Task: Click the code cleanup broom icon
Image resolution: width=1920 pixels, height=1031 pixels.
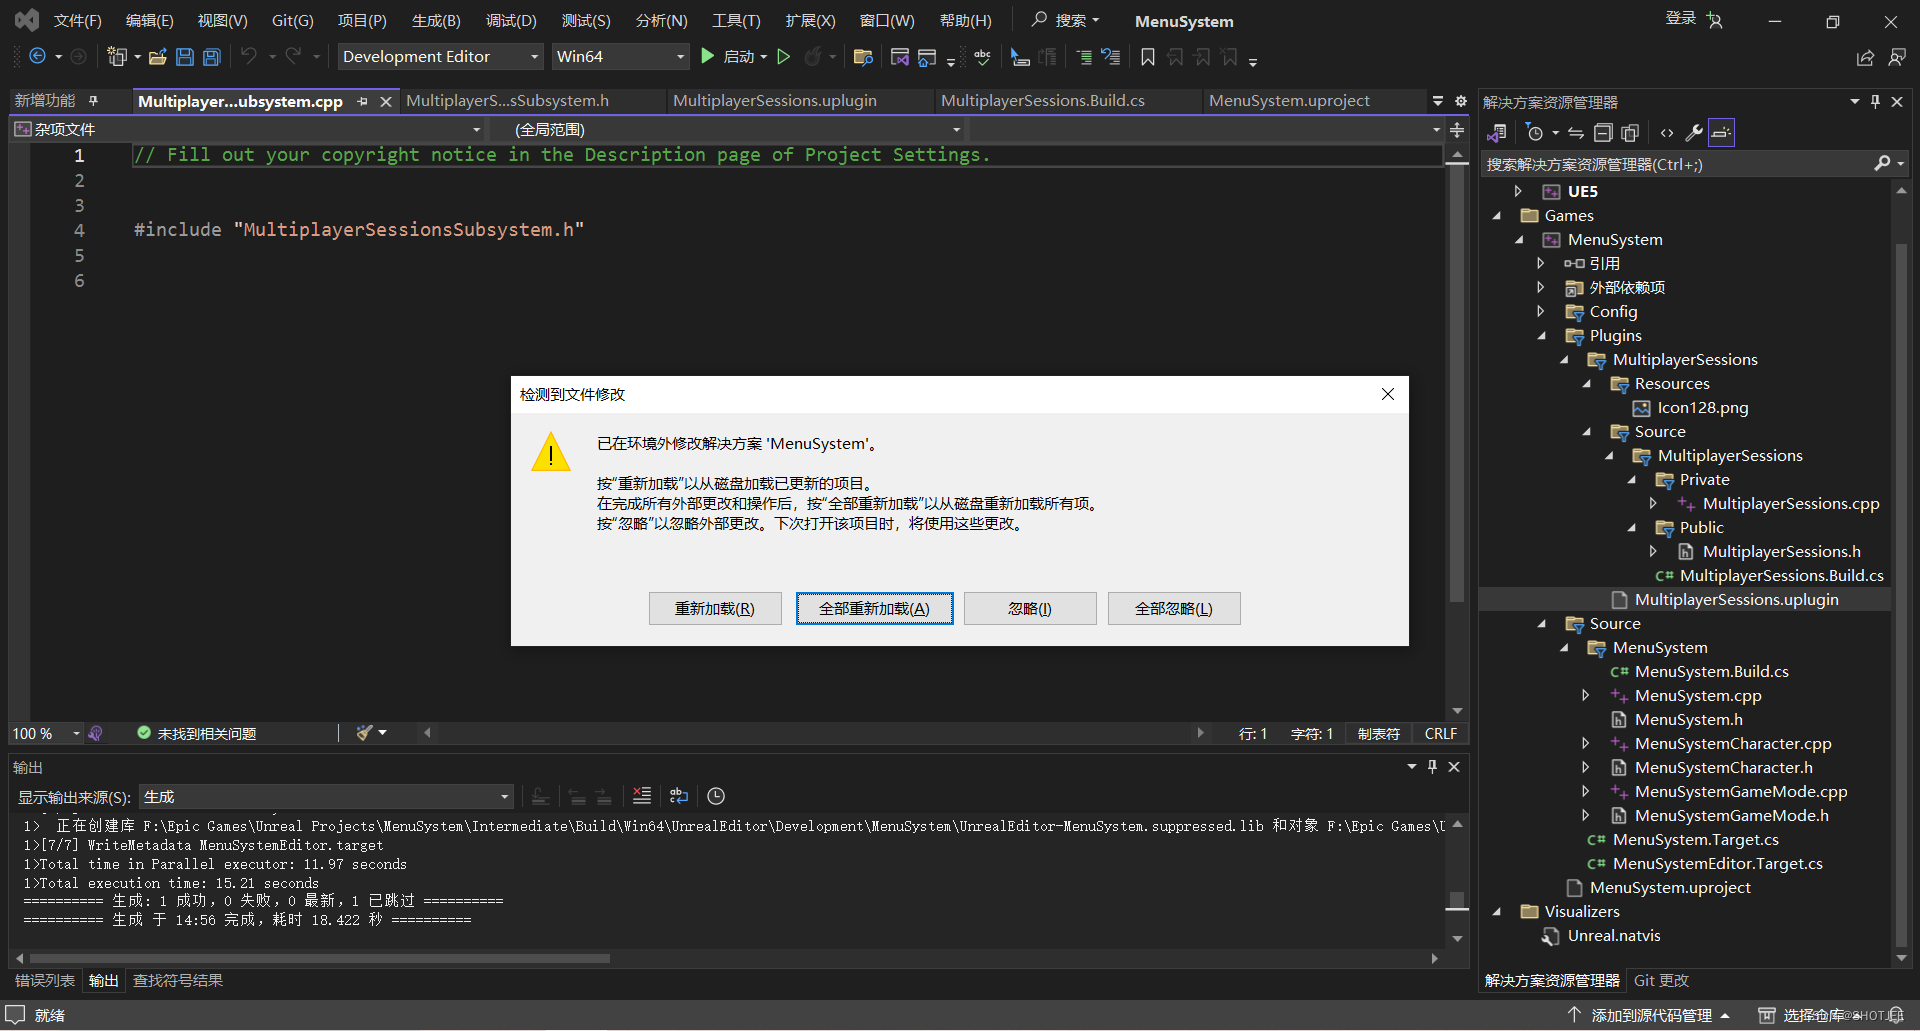Action: click(364, 733)
